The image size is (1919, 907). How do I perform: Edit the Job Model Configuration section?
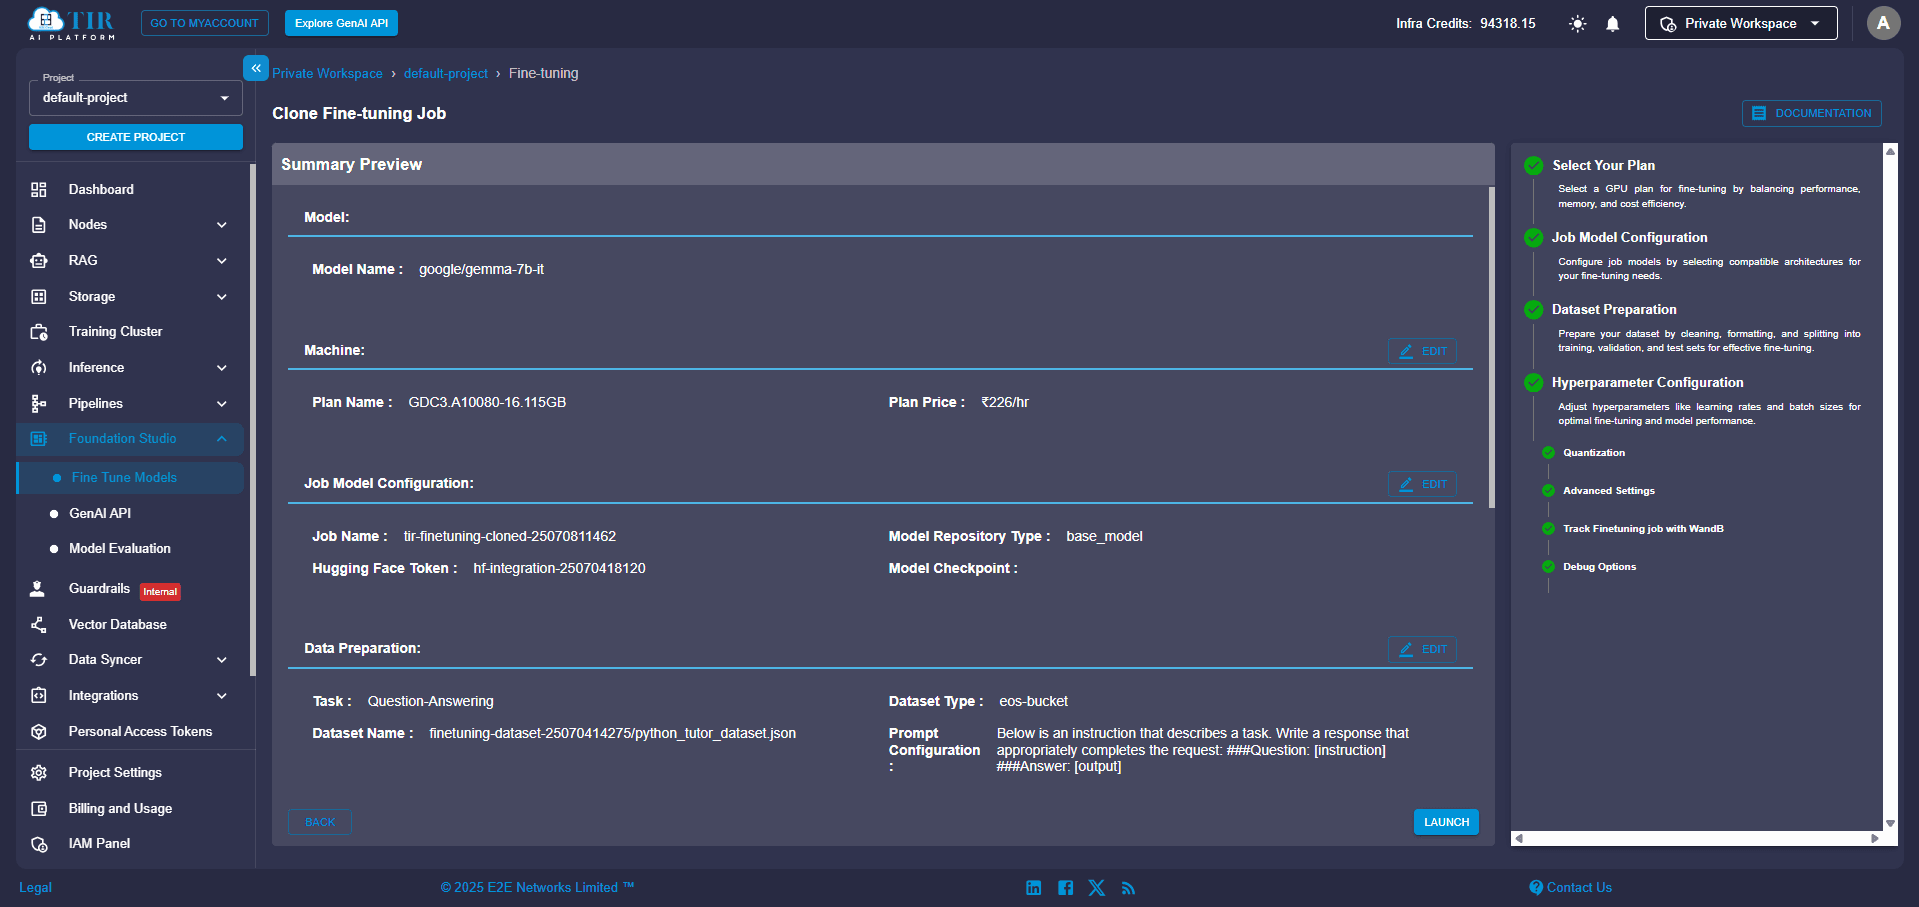pyautogui.click(x=1422, y=485)
